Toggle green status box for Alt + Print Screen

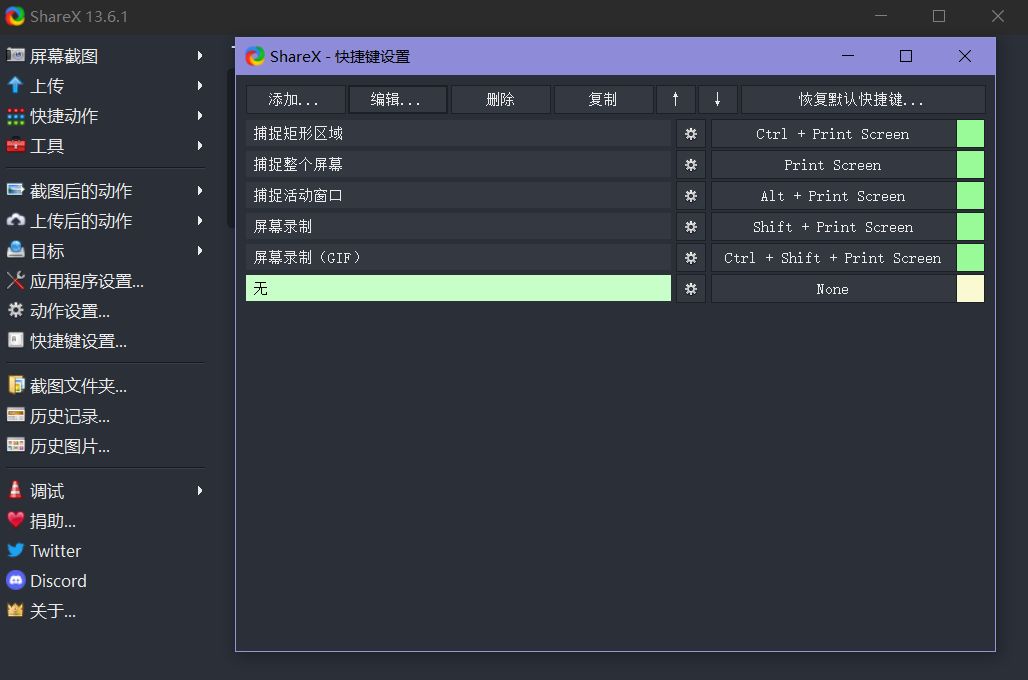click(x=970, y=195)
